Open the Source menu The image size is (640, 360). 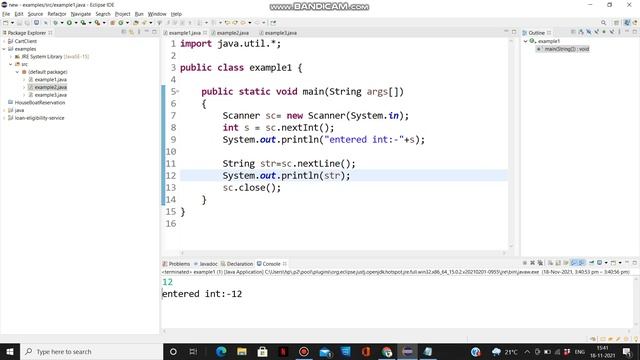(35, 14)
